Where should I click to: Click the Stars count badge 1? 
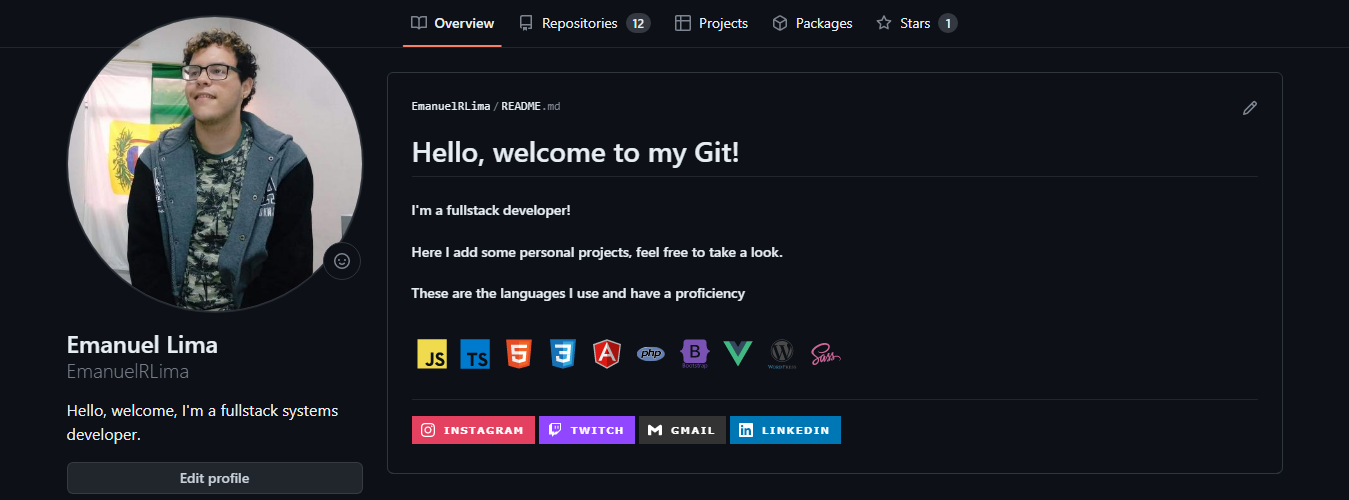[948, 23]
